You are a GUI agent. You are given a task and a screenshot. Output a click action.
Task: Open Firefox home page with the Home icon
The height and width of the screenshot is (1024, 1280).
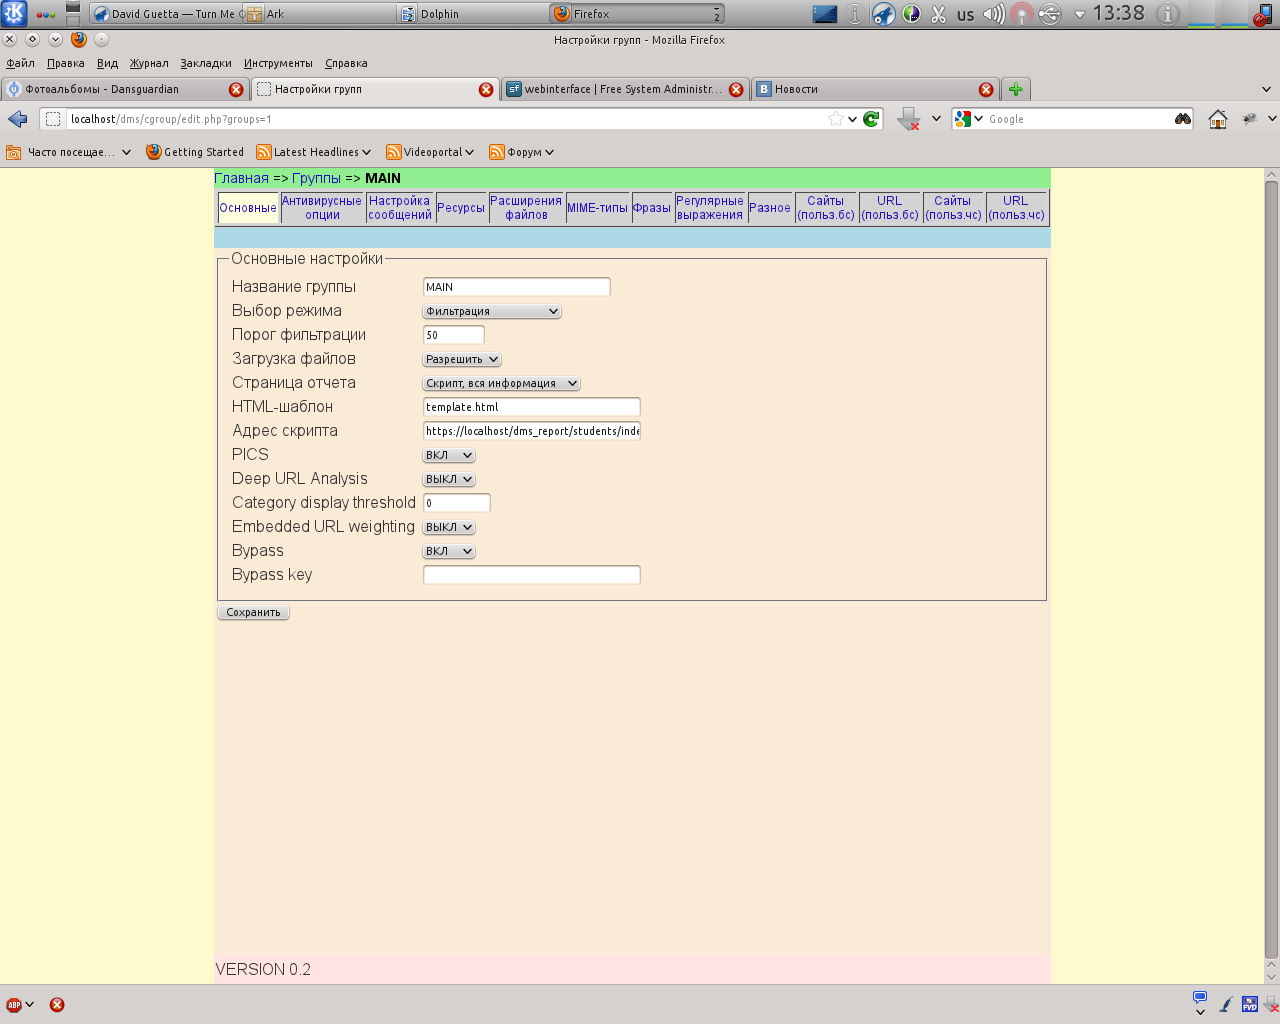pos(1219,118)
